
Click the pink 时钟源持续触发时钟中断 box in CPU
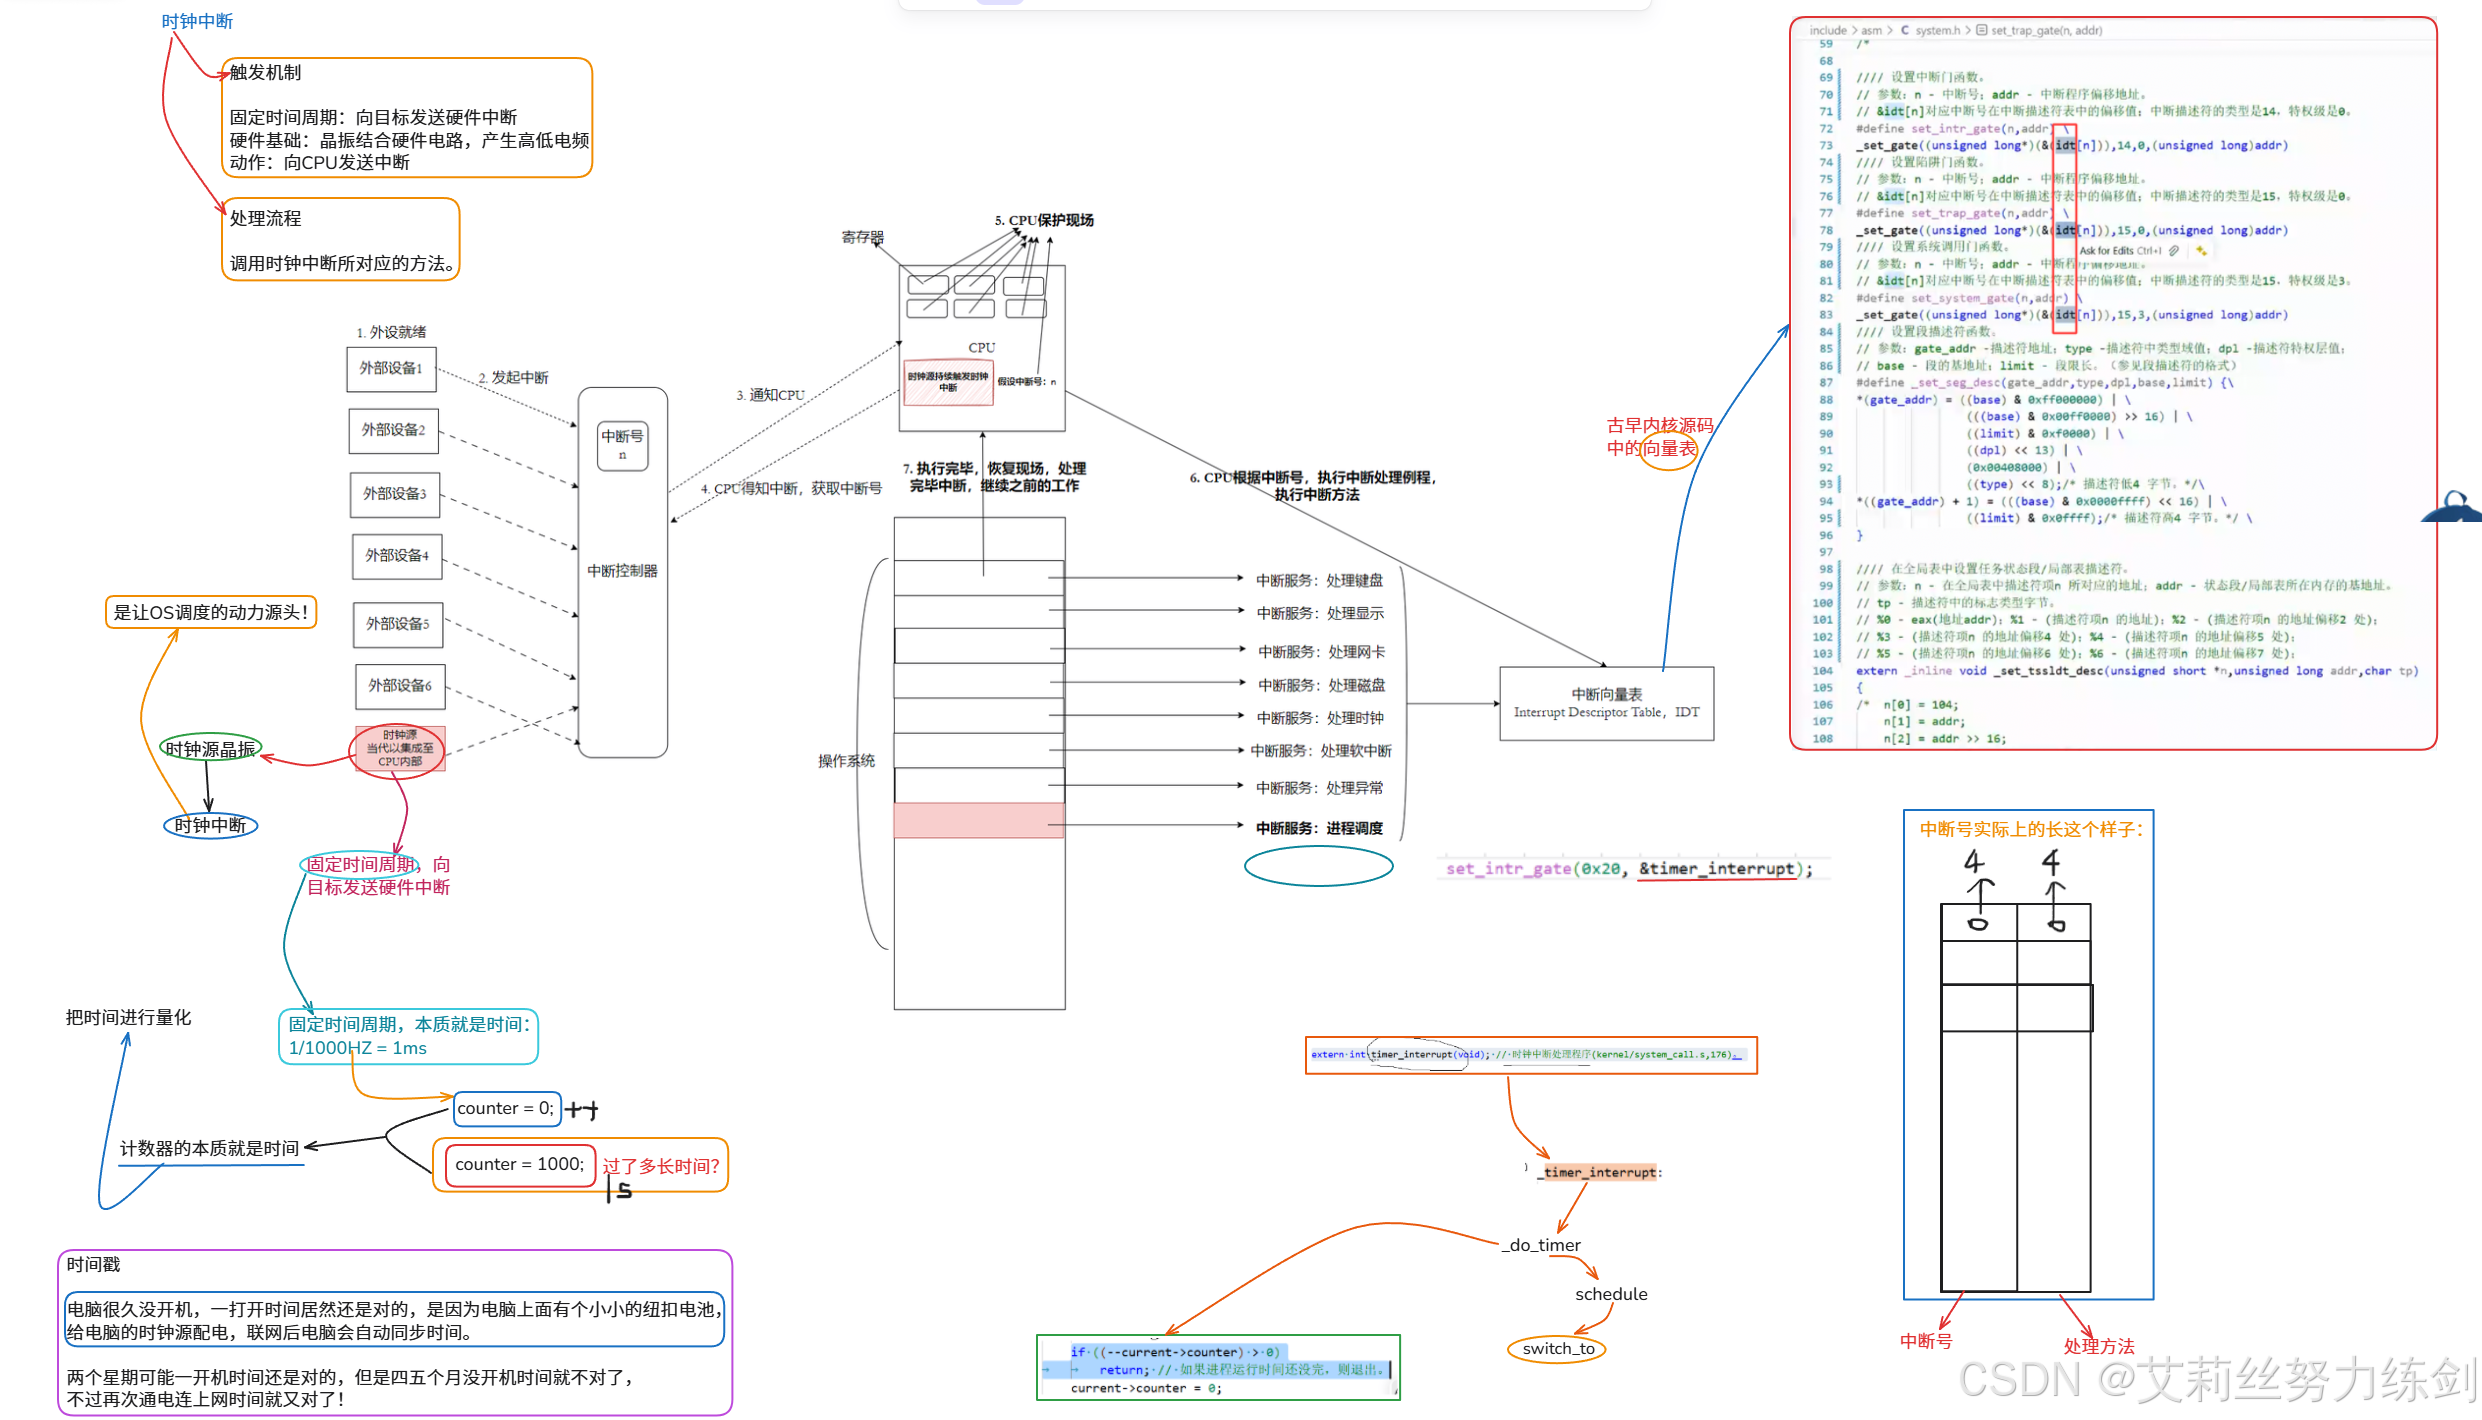pyautogui.click(x=948, y=382)
